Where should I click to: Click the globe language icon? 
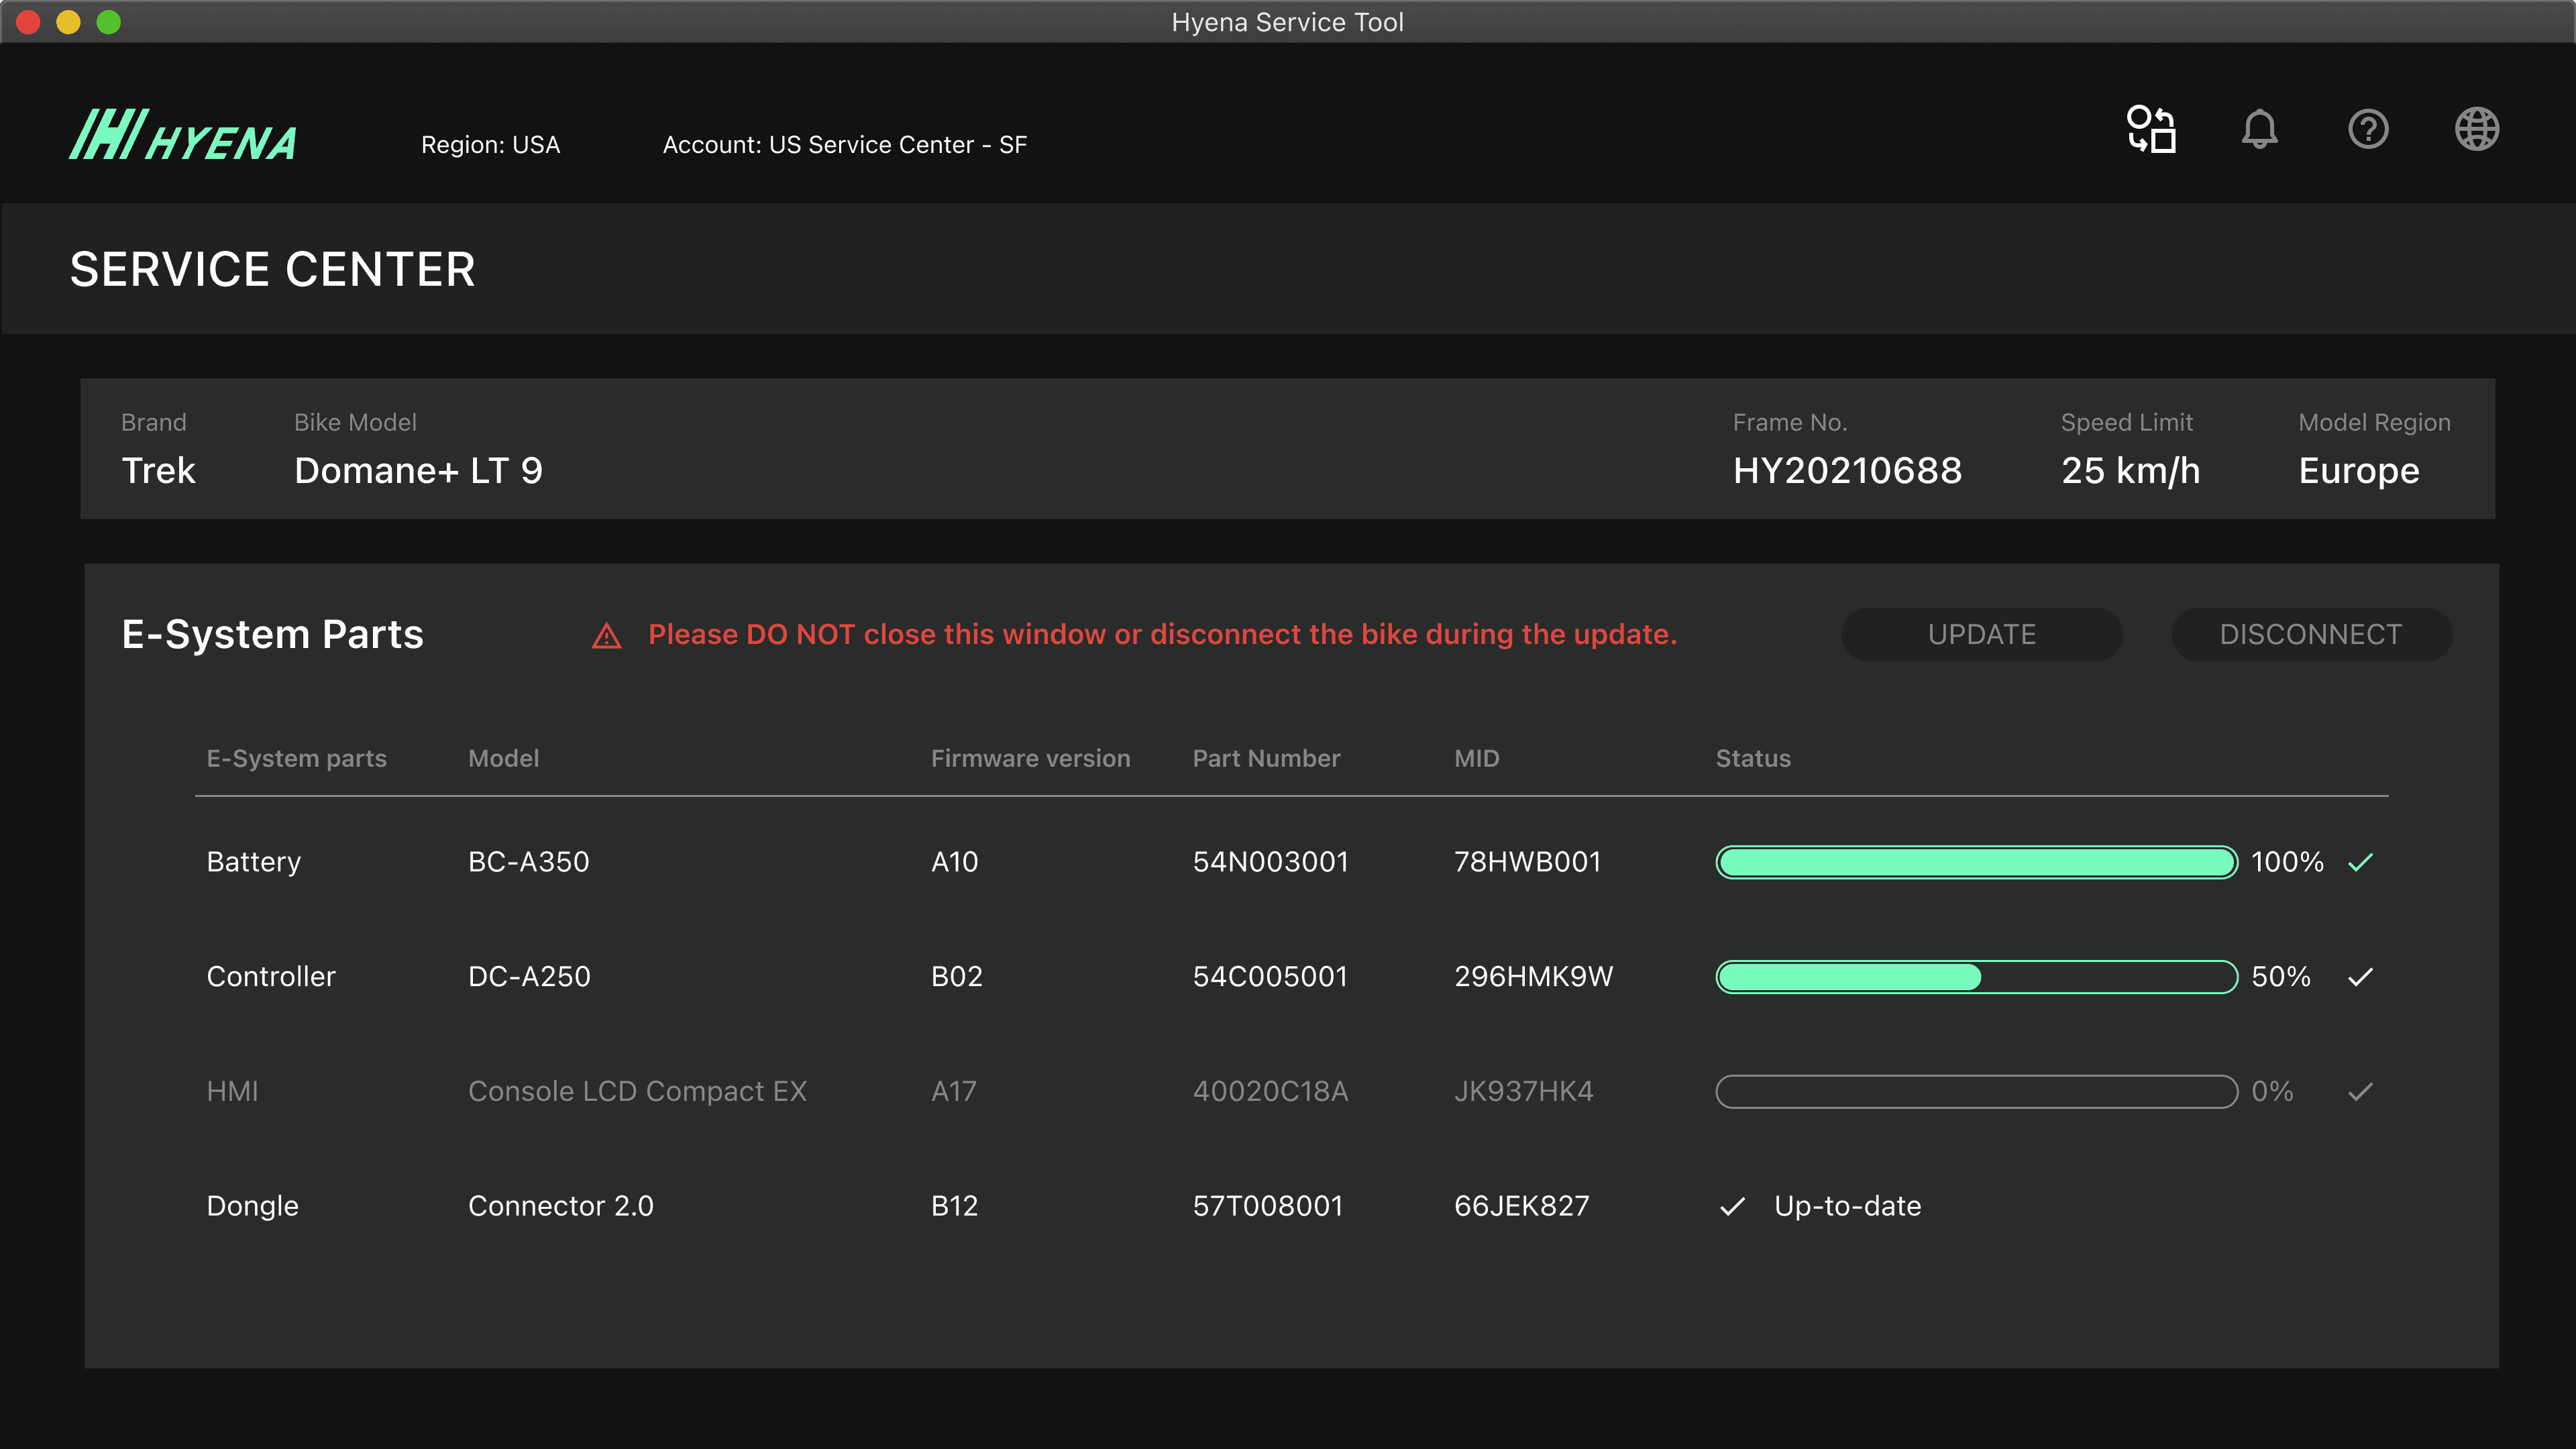click(x=2477, y=129)
